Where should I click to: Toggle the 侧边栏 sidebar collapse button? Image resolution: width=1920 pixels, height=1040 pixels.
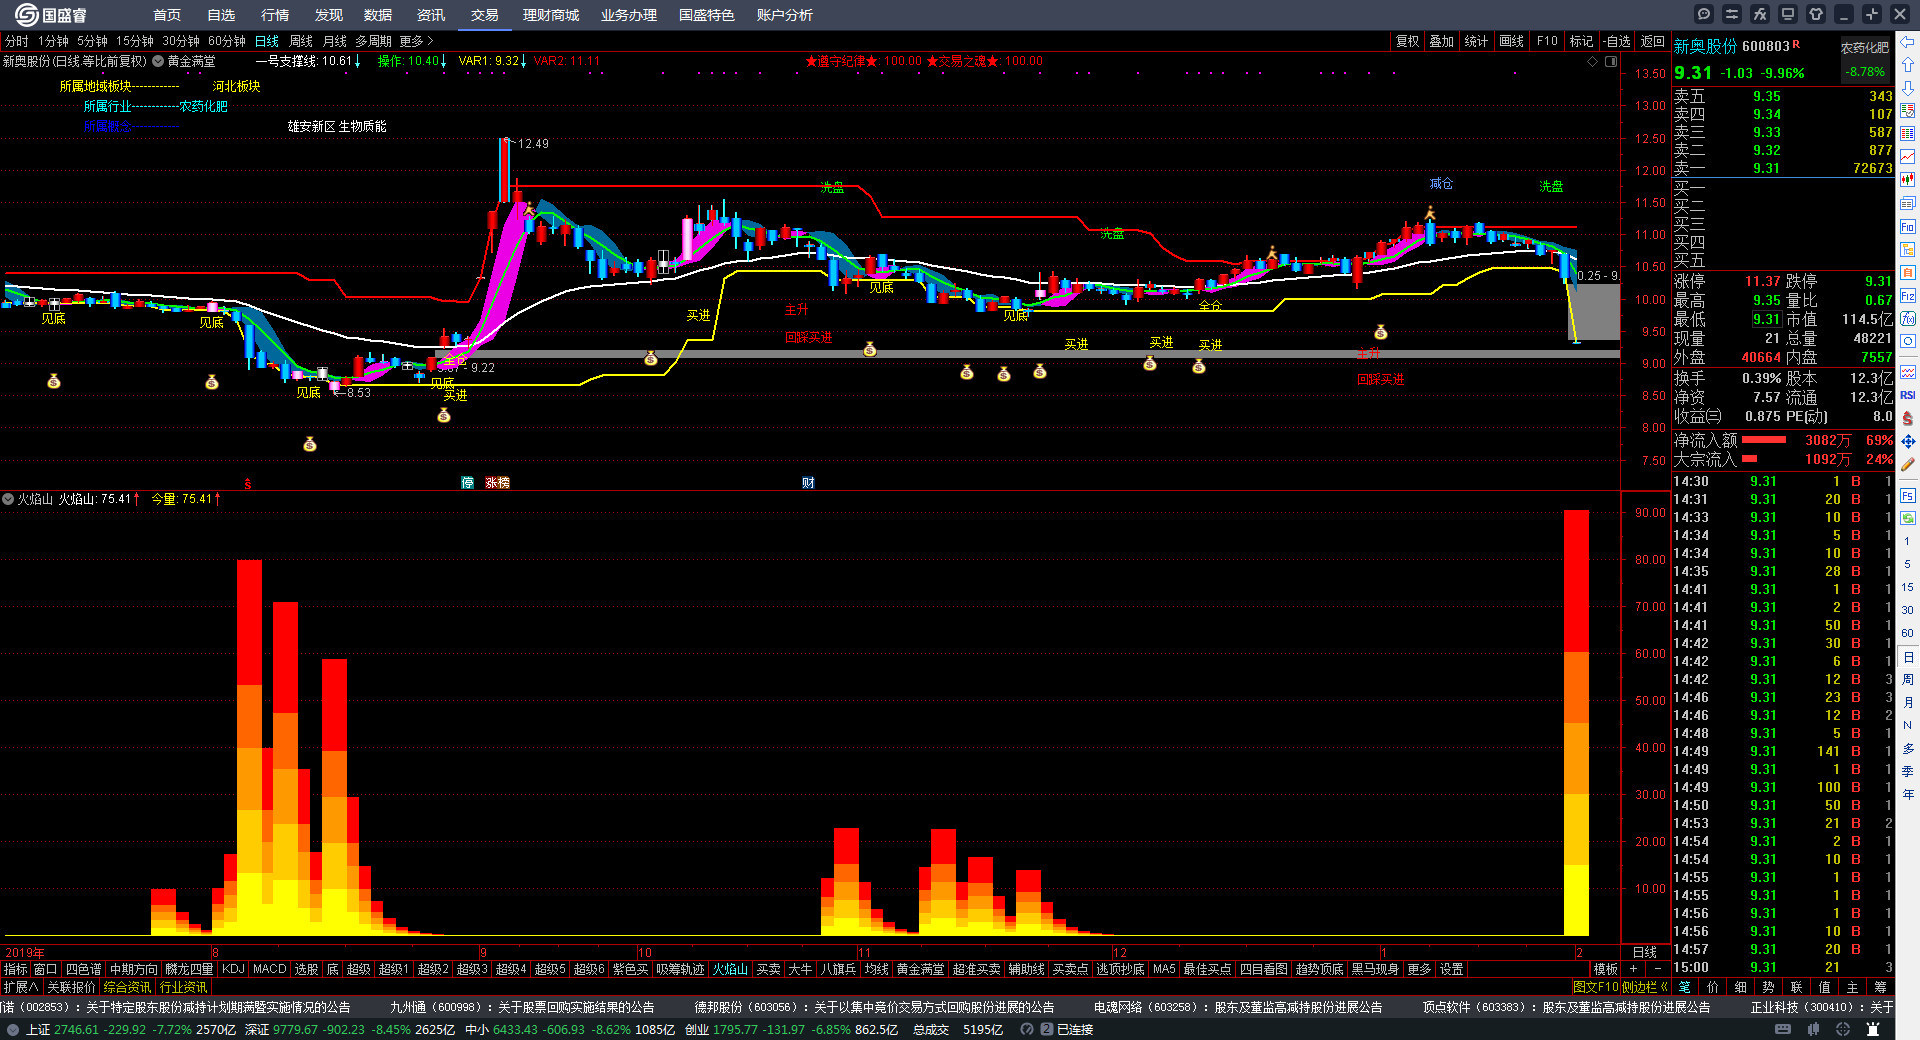(1645, 987)
